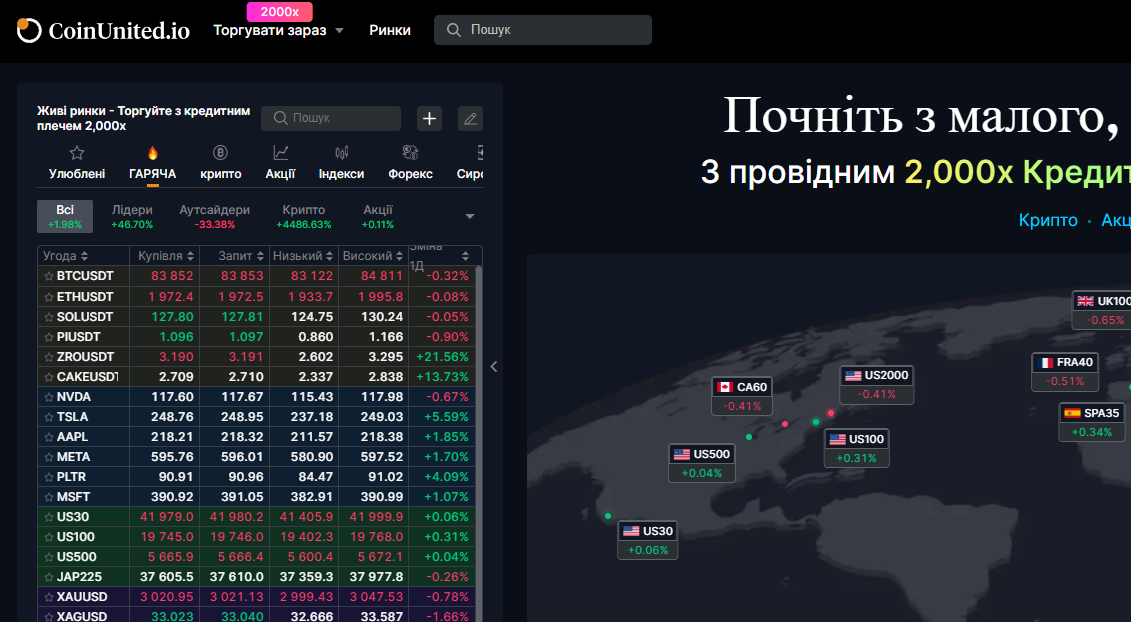This screenshot has width=1131, height=622.
Task: Star the JAP225 row
Action: point(49,577)
